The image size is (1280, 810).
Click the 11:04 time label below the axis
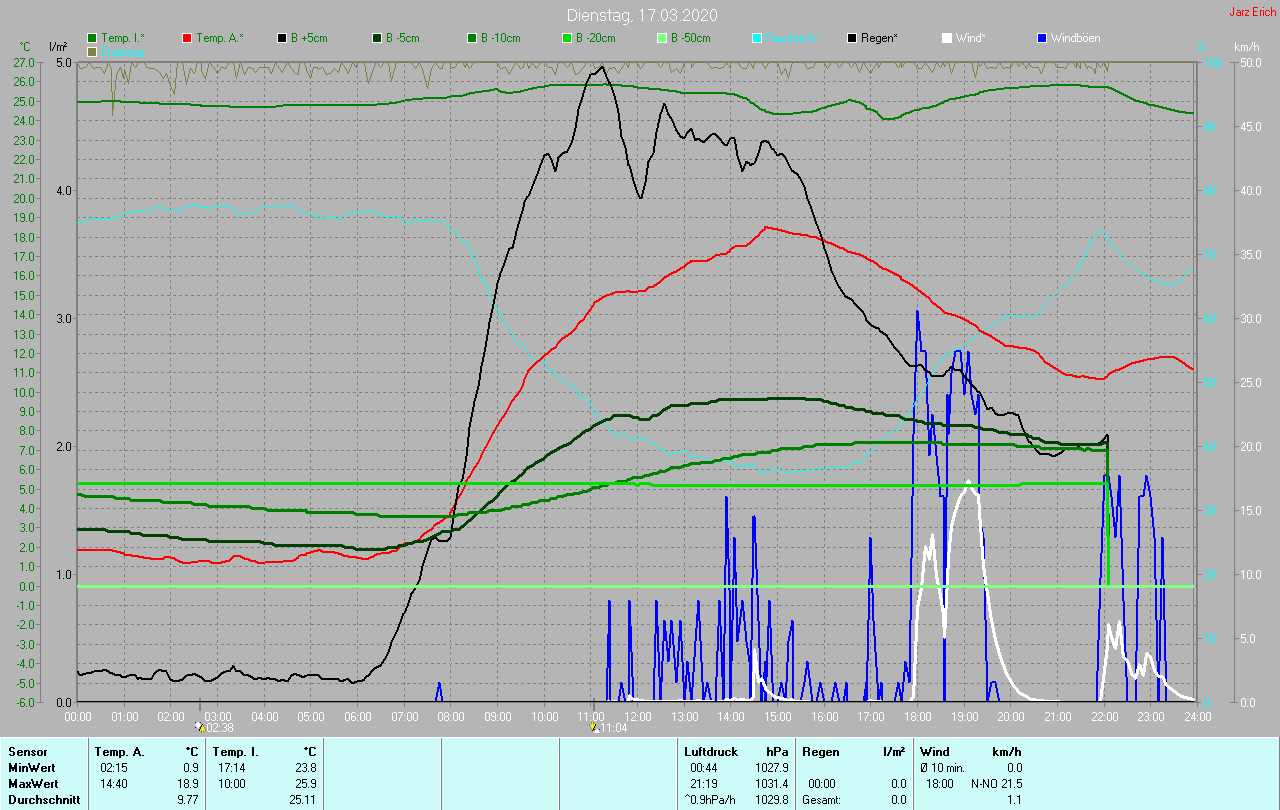614,728
